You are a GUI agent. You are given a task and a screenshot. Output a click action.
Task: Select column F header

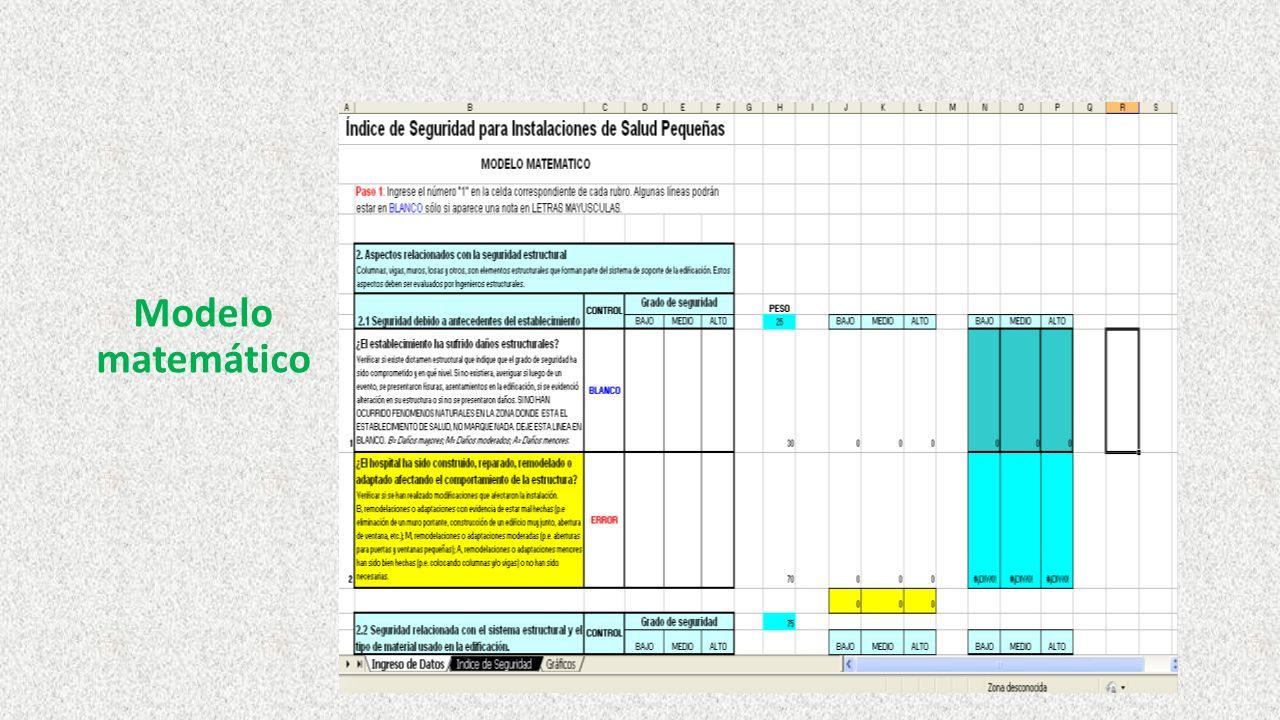tap(718, 107)
